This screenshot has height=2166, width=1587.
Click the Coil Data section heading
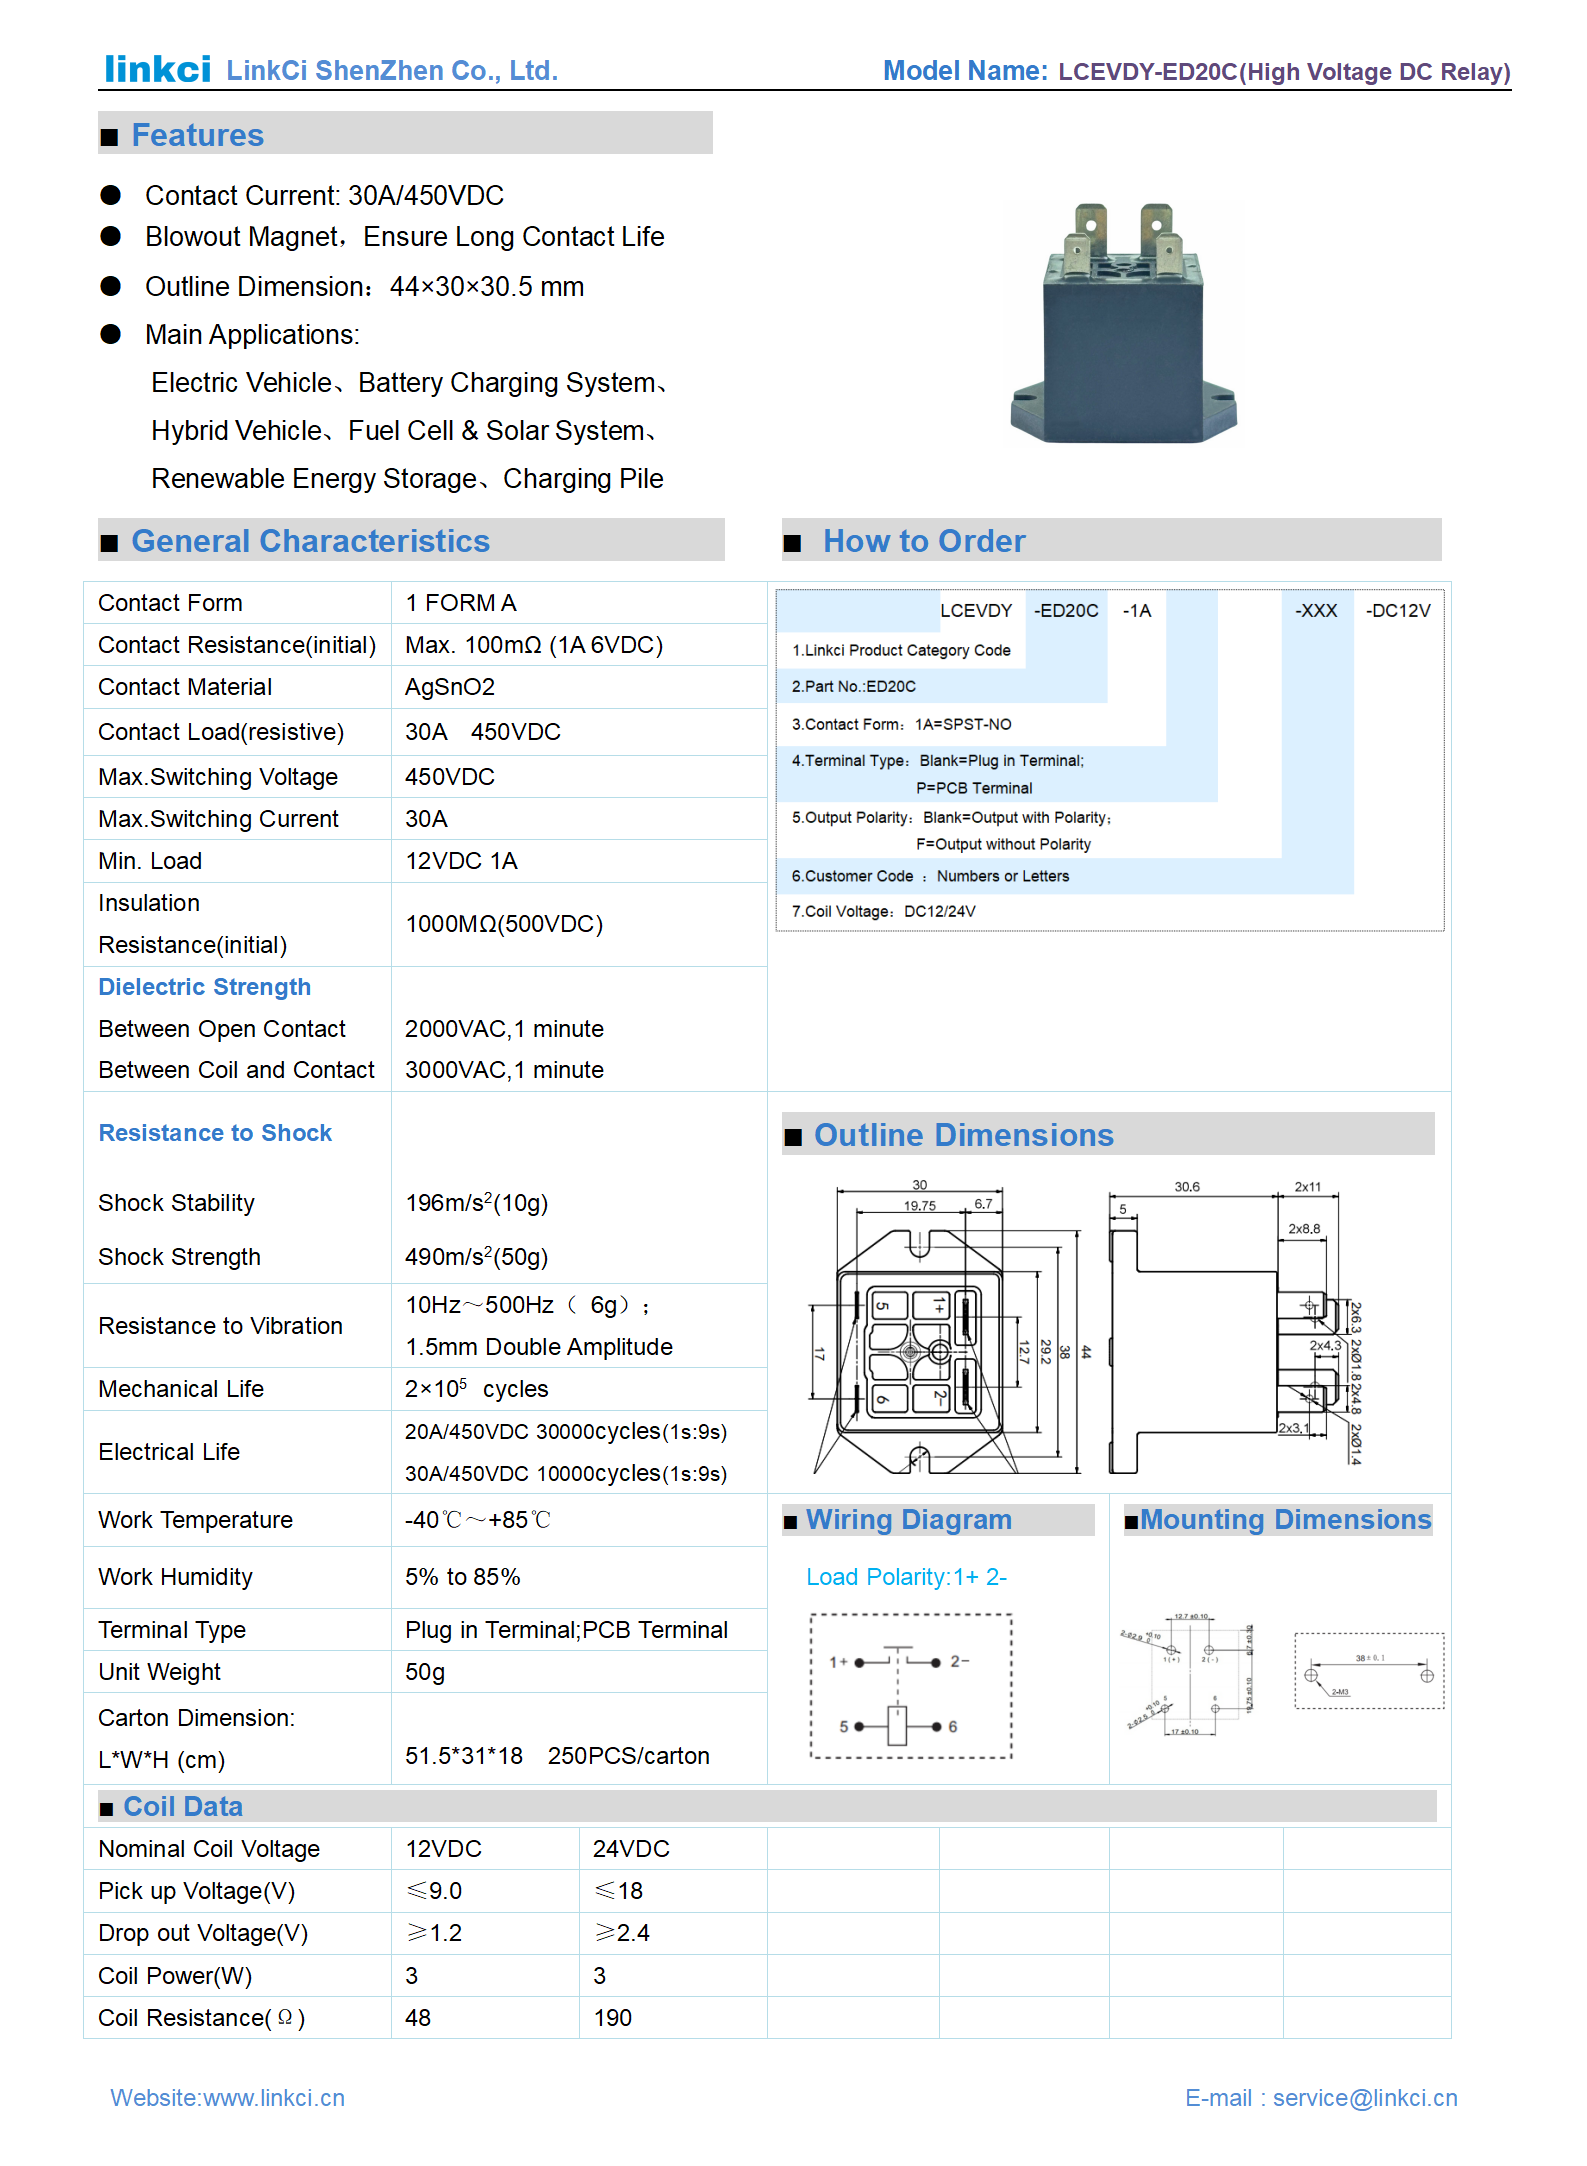tap(183, 1806)
